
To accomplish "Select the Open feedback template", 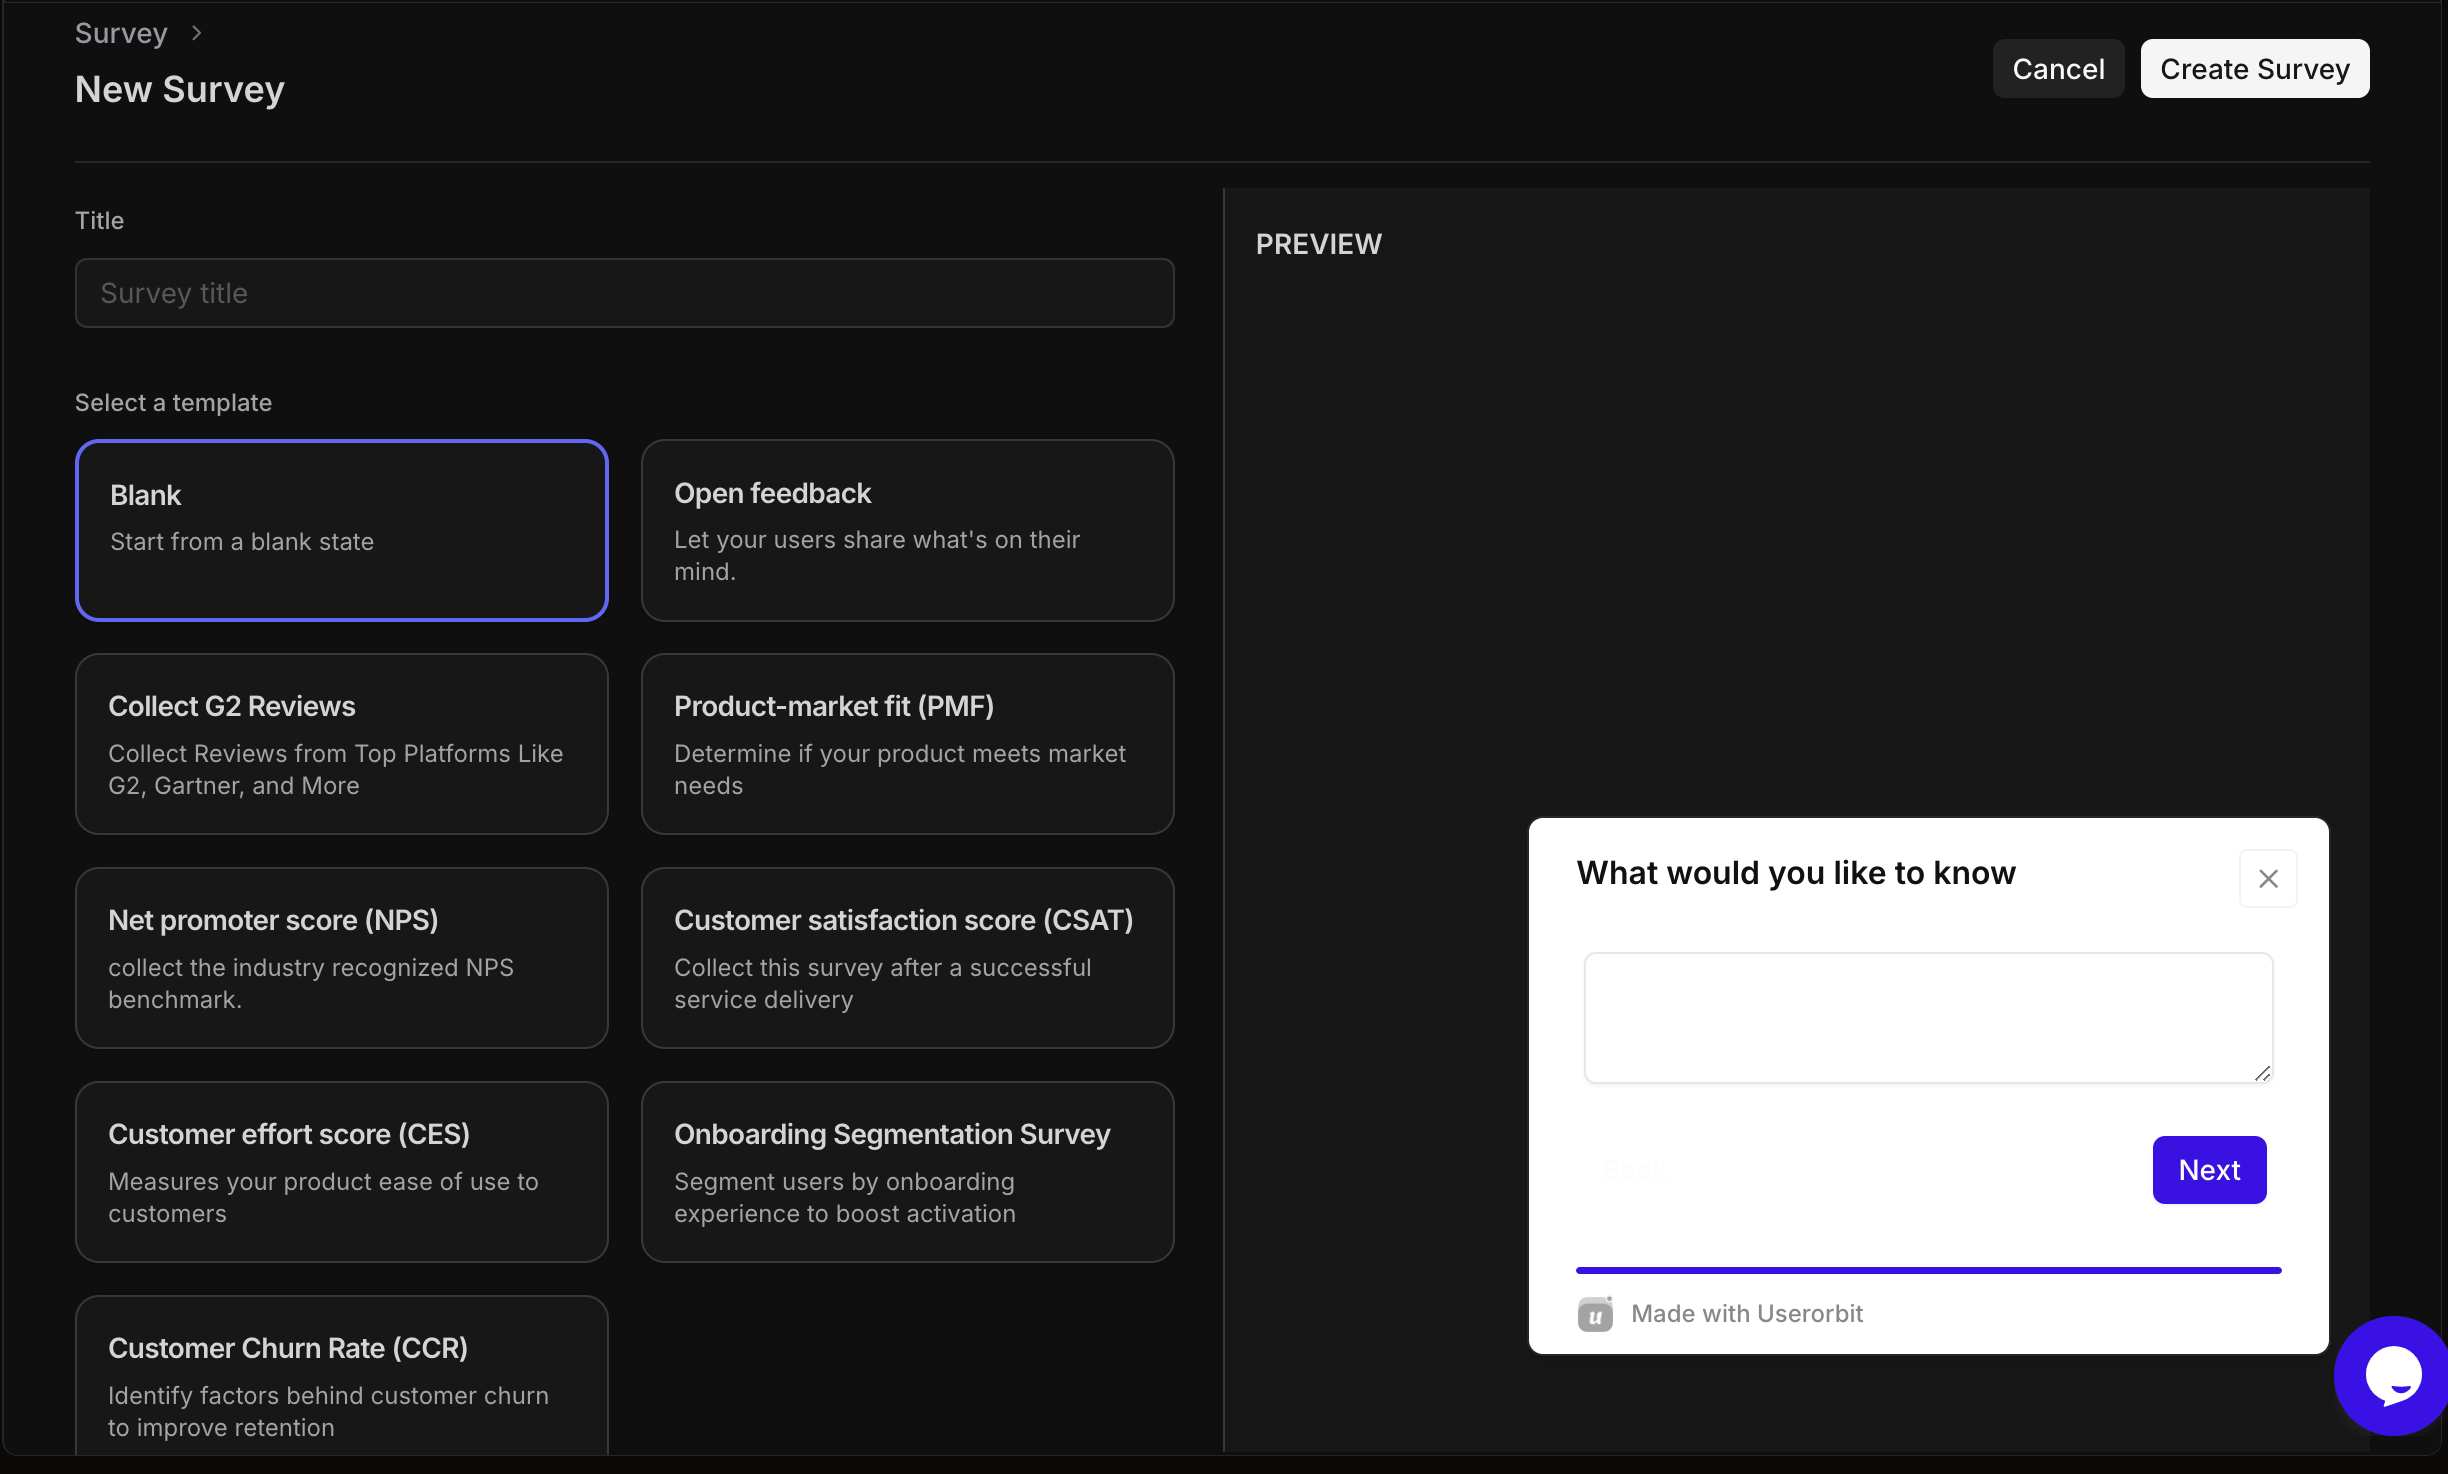I will (x=907, y=530).
